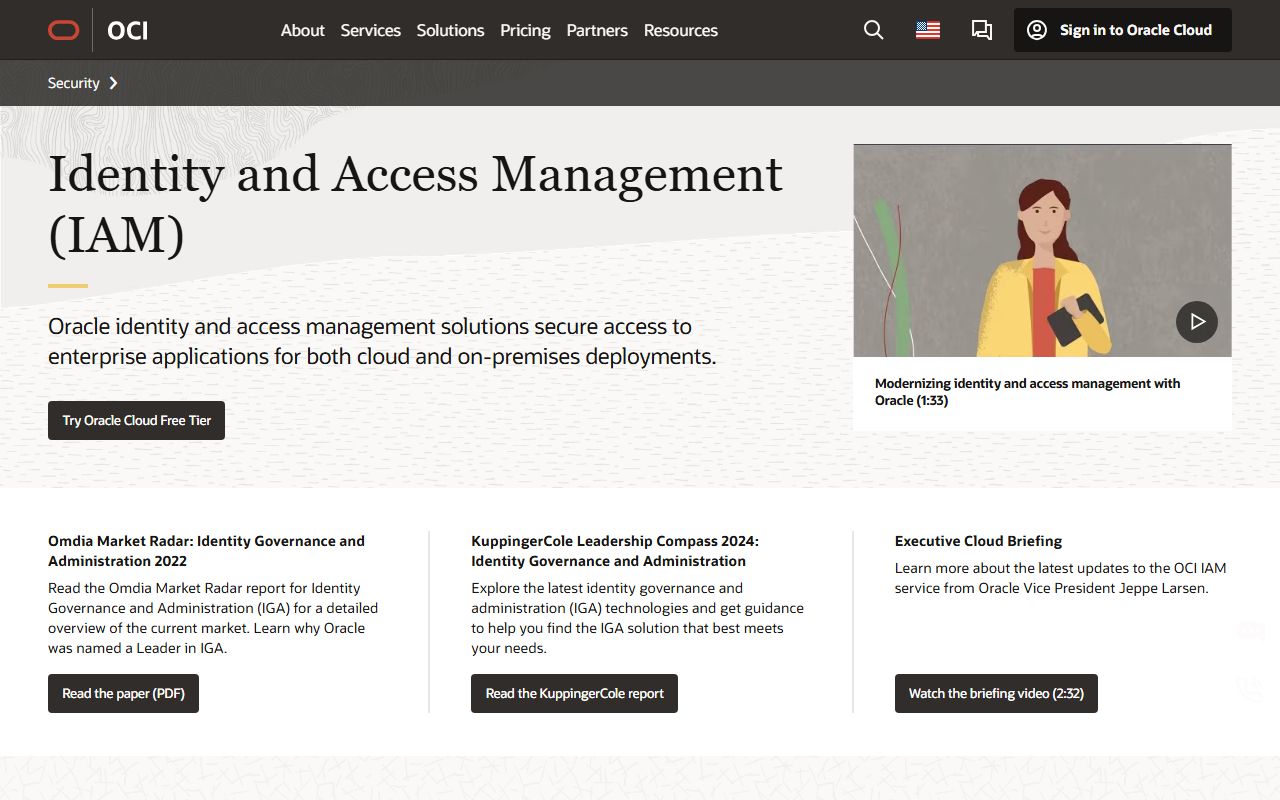Image resolution: width=1280 pixels, height=800 pixels.
Task: Click the US flag country selector icon
Action: click(927, 30)
